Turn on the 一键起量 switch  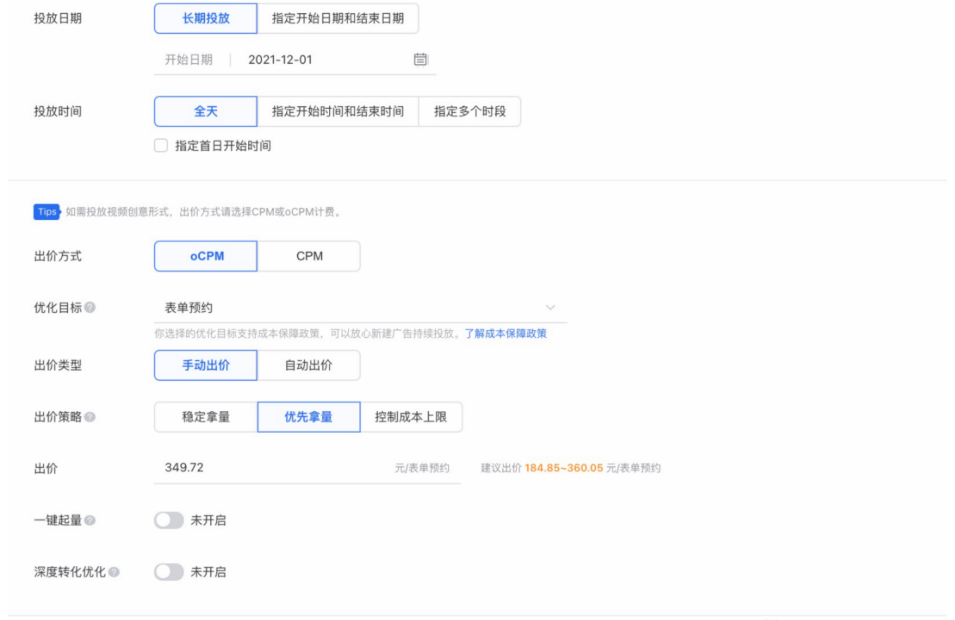coord(169,521)
